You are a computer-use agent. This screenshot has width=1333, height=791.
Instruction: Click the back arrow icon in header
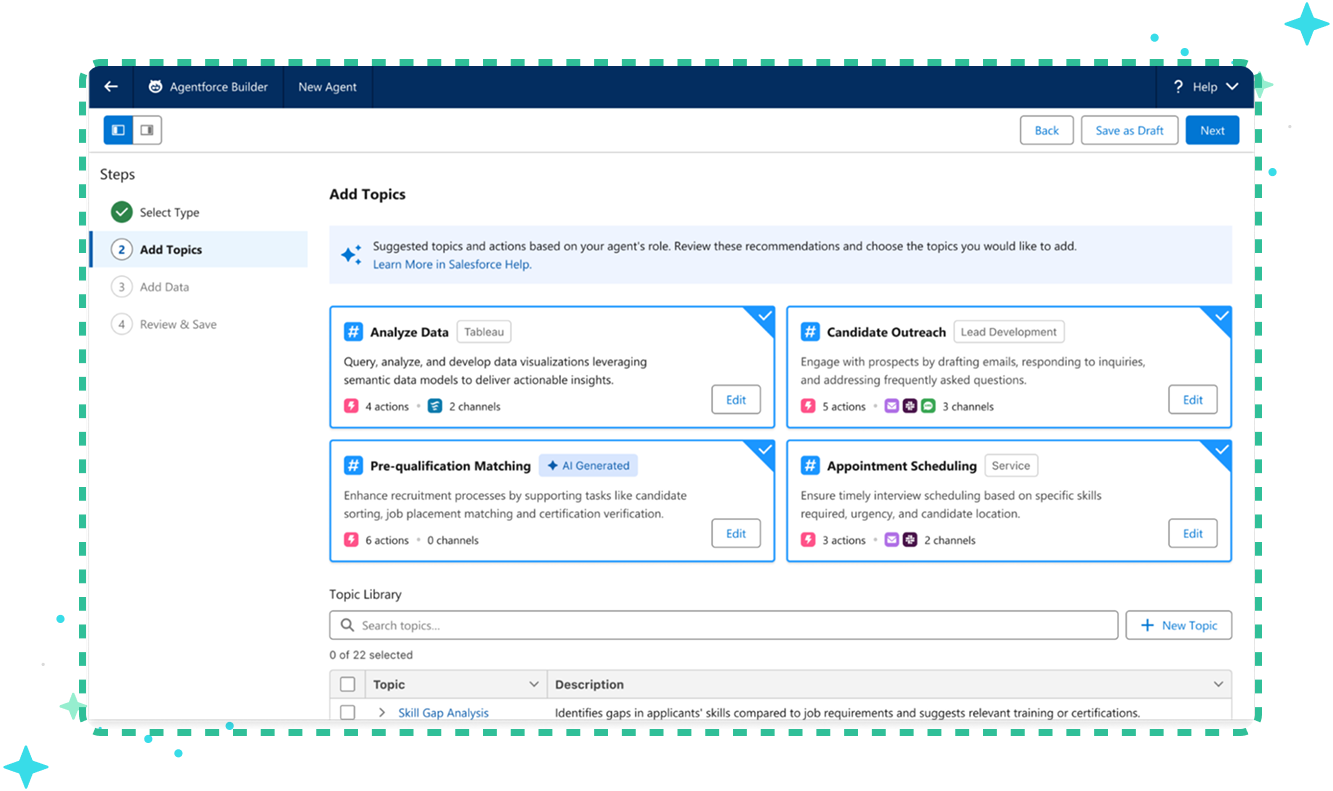tap(111, 87)
